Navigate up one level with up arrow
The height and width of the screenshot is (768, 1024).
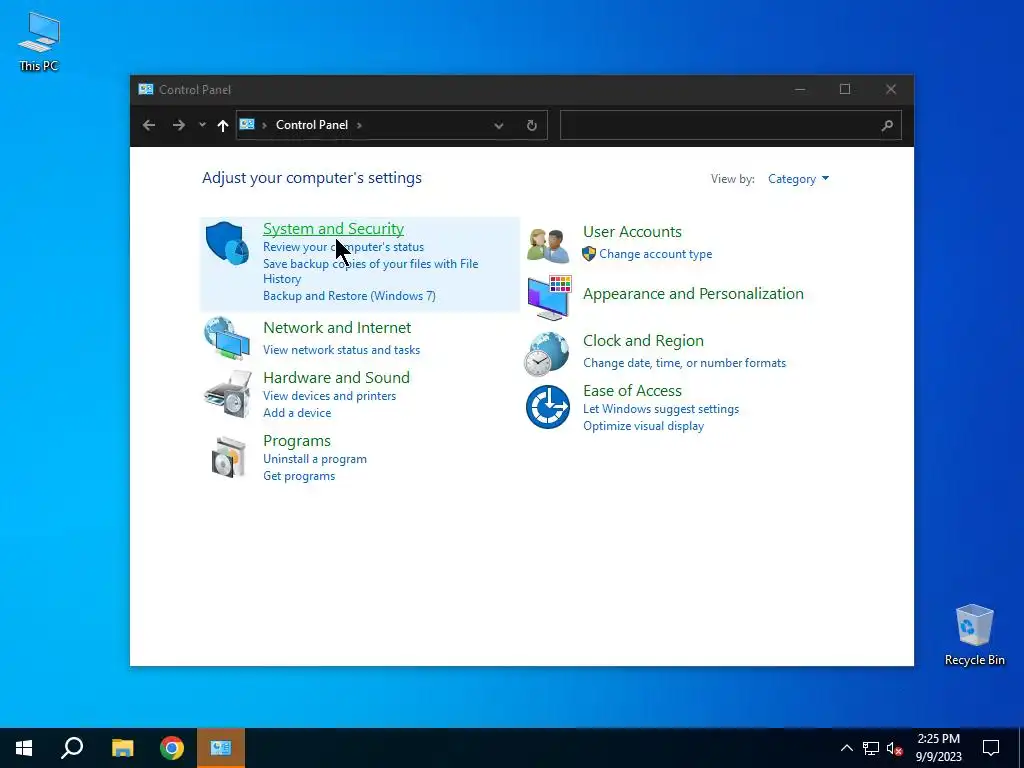(223, 125)
